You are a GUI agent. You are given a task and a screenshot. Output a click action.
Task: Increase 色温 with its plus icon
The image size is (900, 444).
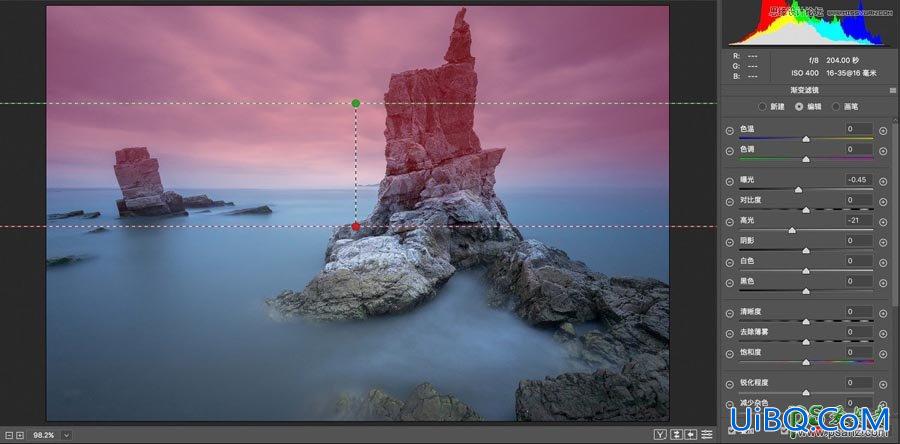click(883, 131)
